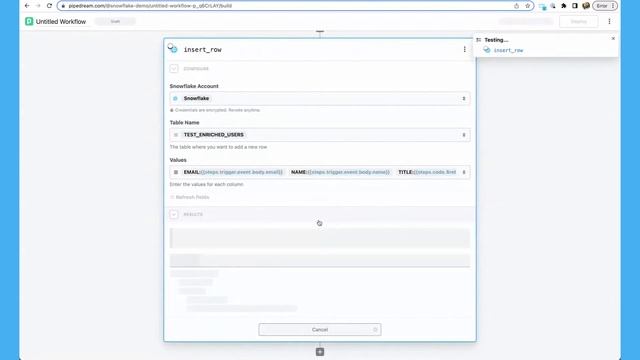
Task: Click the NAME value entry
Action: click(x=341, y=172)
